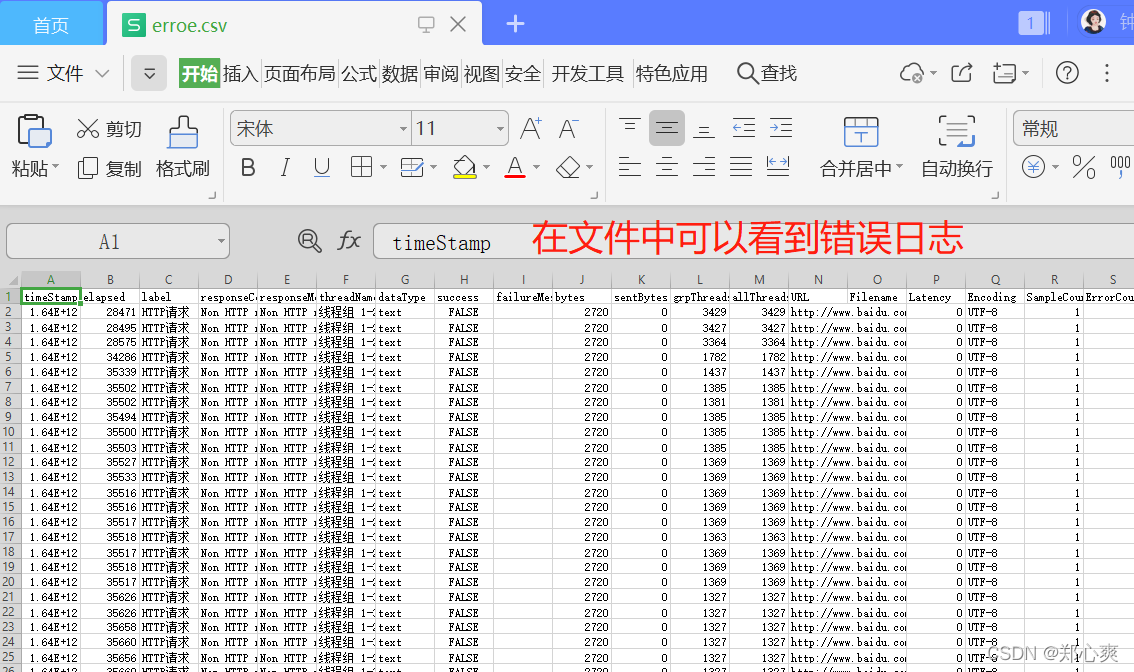
Task: Click the formula bar showing timeStamp
Action: tap(753, 242)
